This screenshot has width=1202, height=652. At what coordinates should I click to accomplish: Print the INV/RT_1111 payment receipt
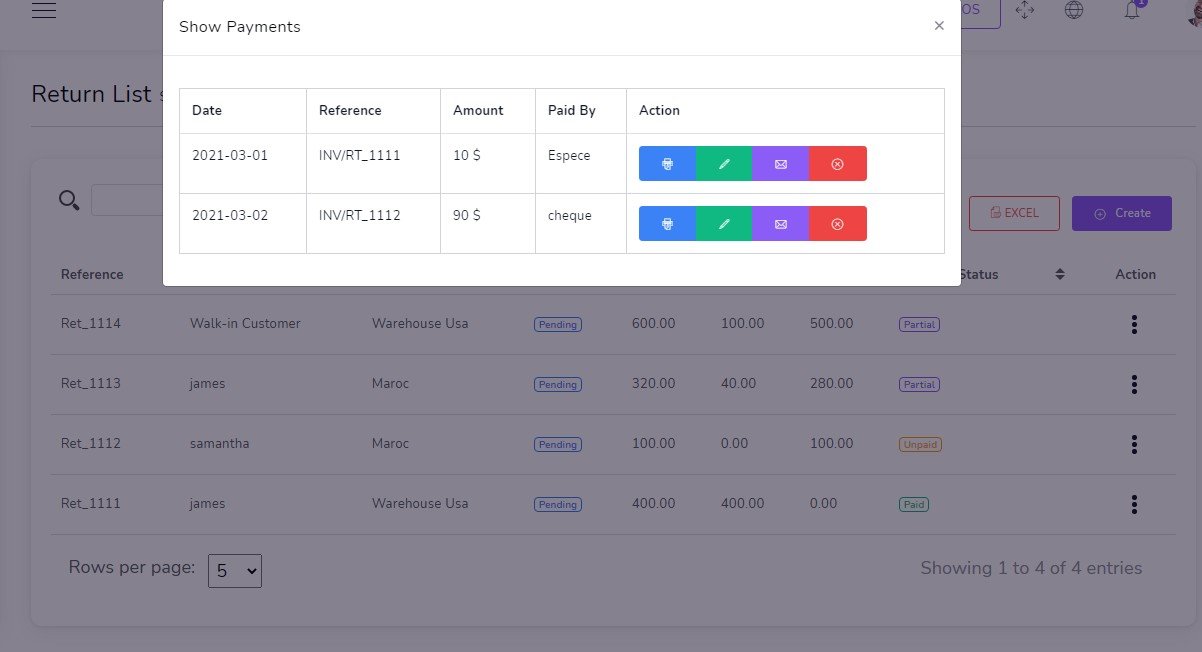point(667,164)
